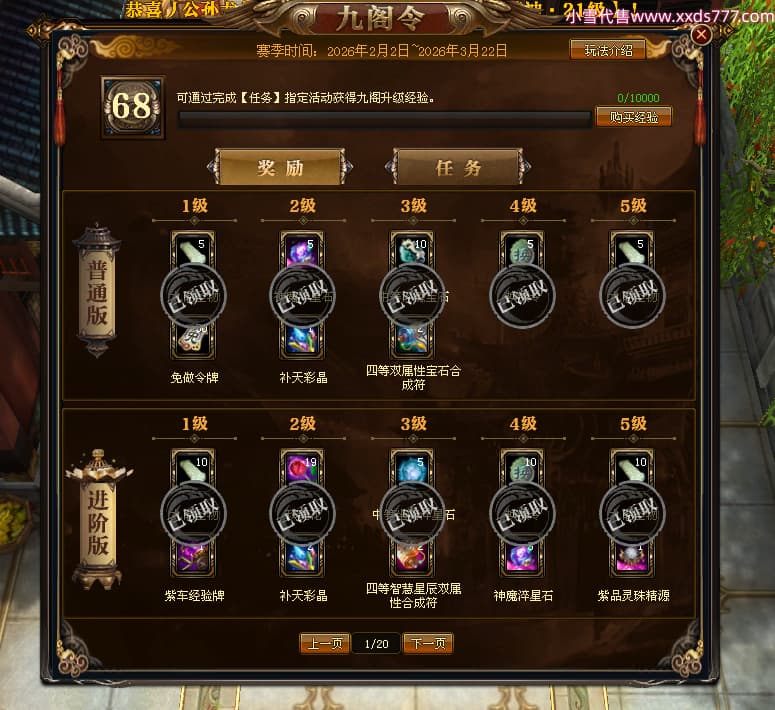Screen dimensions: 775x710
Task: Click the level 68 badge
Action: point(132,107)
